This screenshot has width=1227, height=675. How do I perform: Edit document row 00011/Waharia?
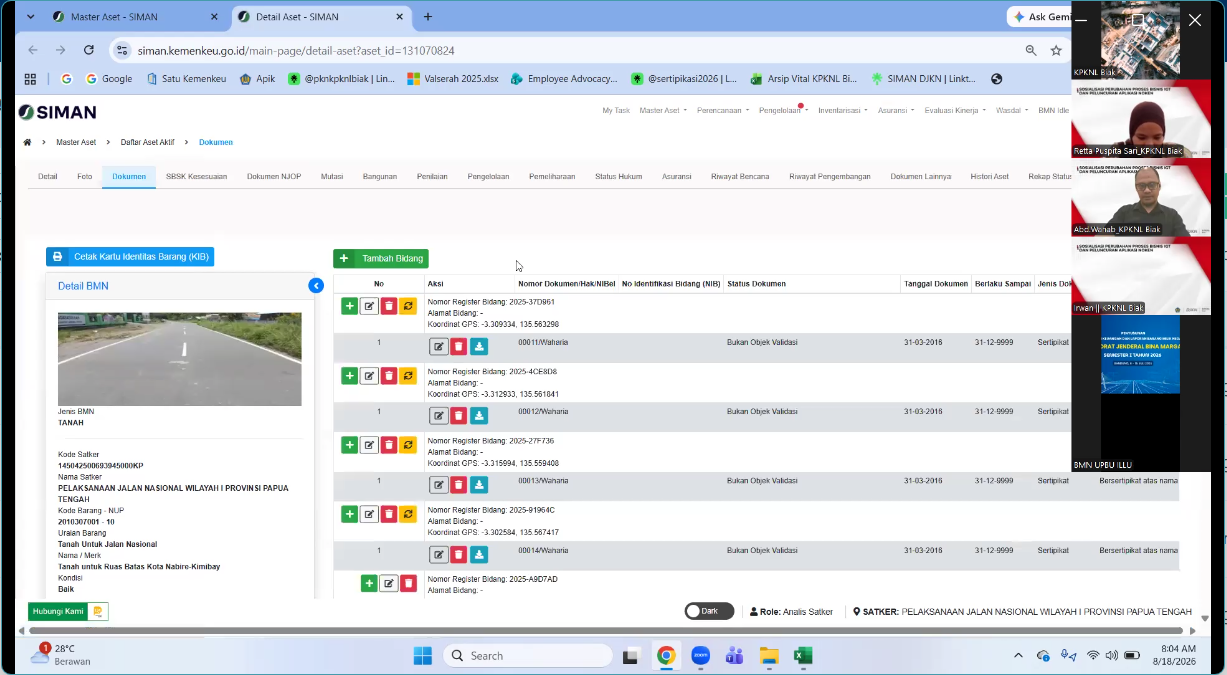[439, 346]
